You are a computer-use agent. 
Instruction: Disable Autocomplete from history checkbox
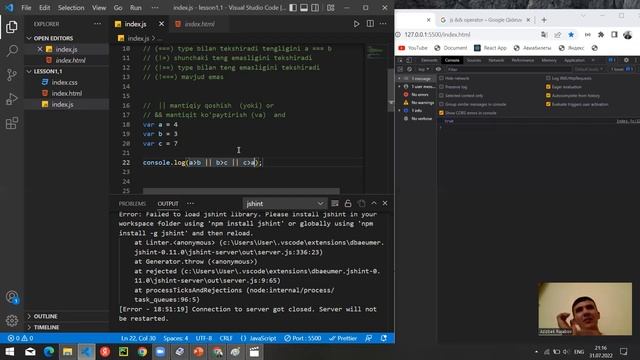pyautogui.click(x=548, y=96)
